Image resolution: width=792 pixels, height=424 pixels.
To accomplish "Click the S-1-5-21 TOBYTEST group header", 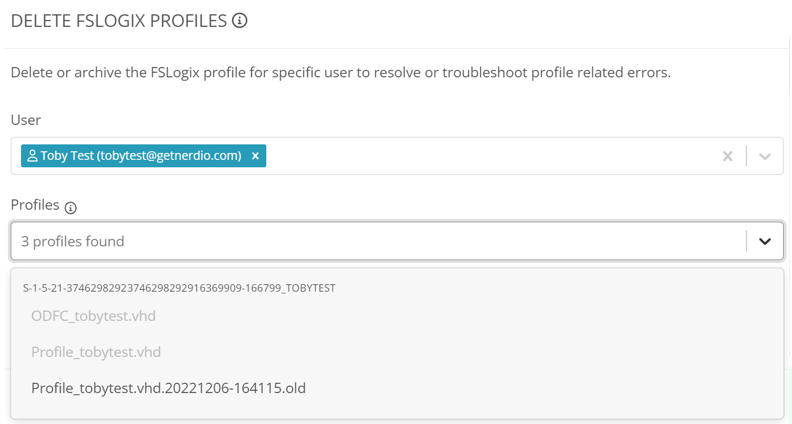I will (179, 288).
